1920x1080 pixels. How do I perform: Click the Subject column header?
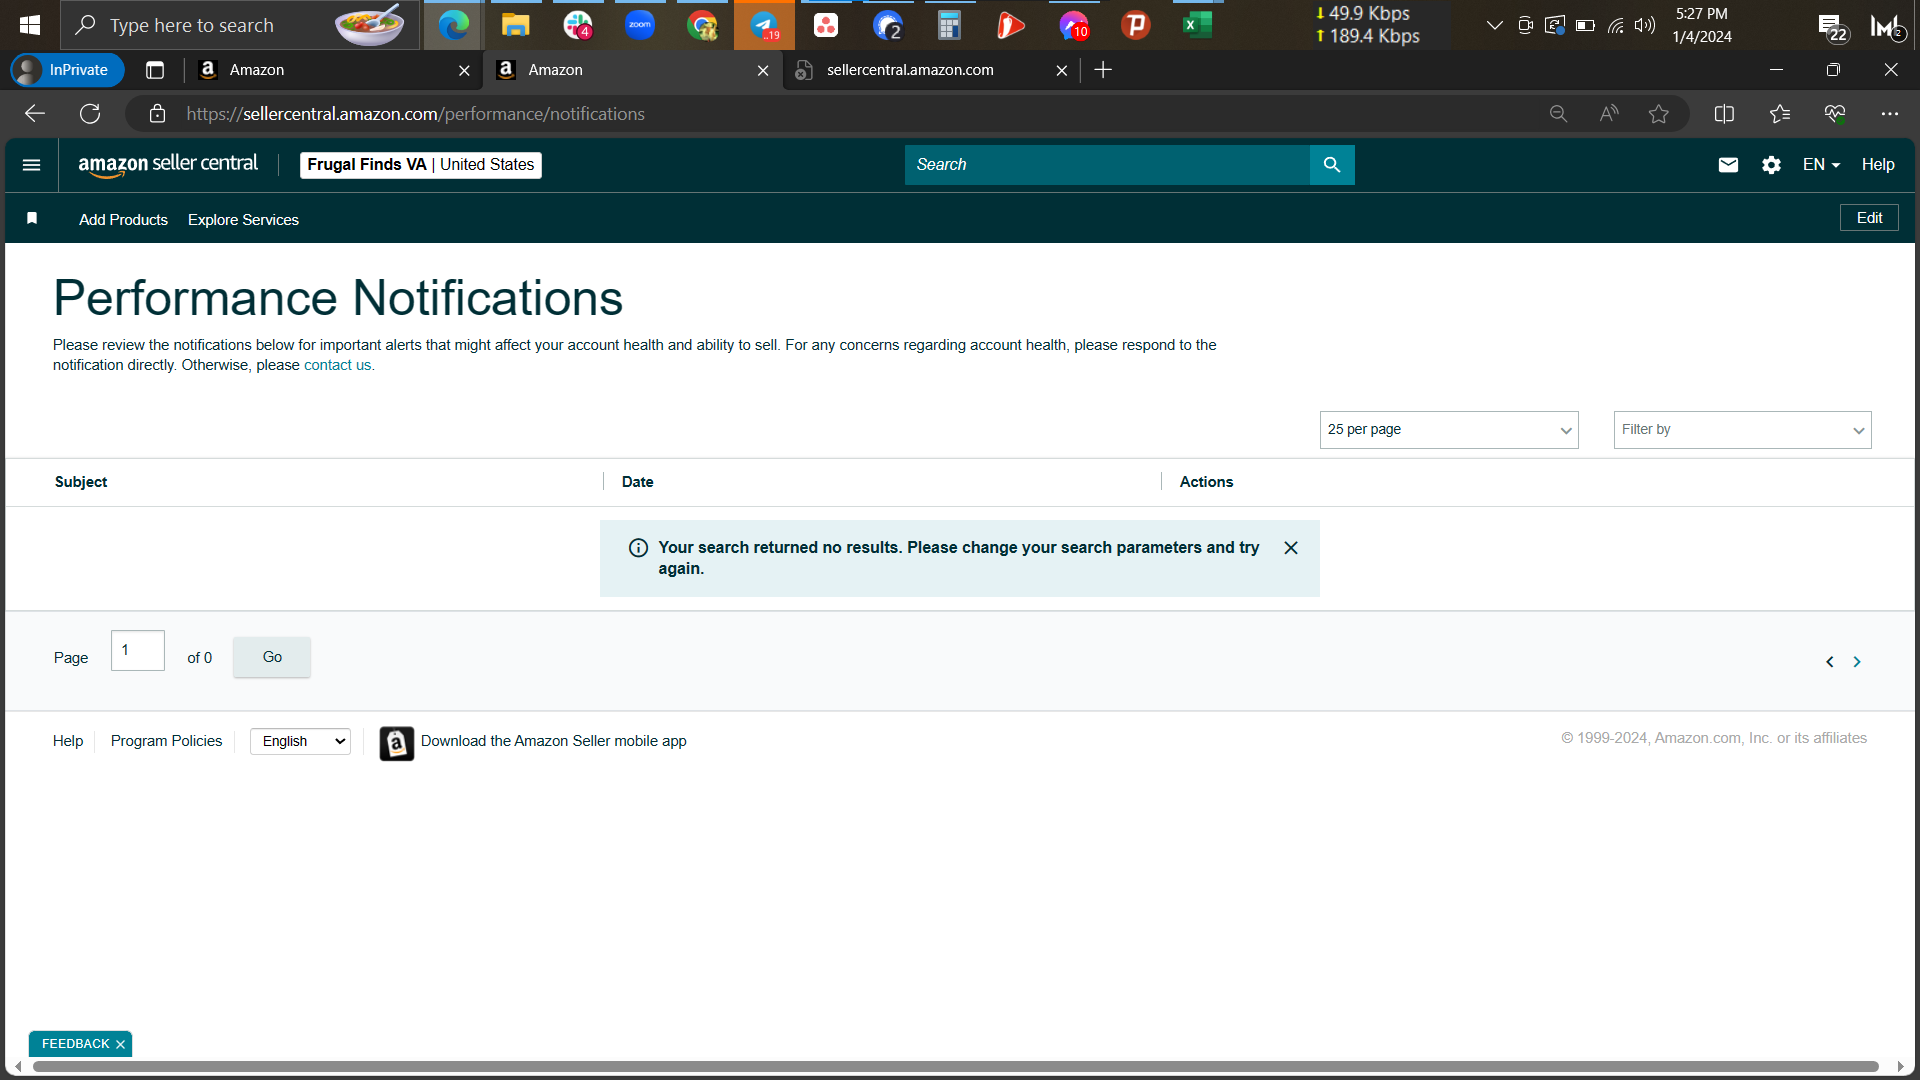tap(81, 482)
